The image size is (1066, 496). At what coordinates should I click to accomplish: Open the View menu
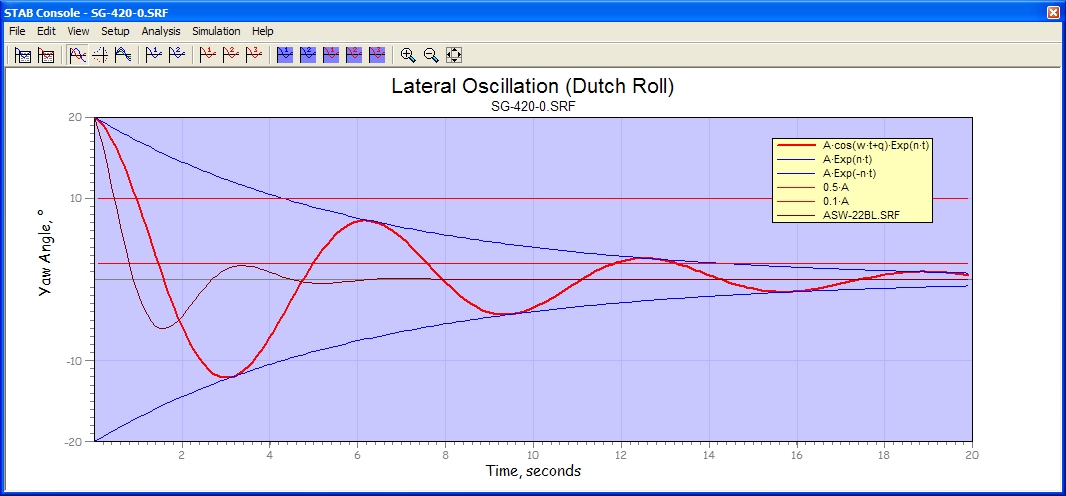pos(78,31)
